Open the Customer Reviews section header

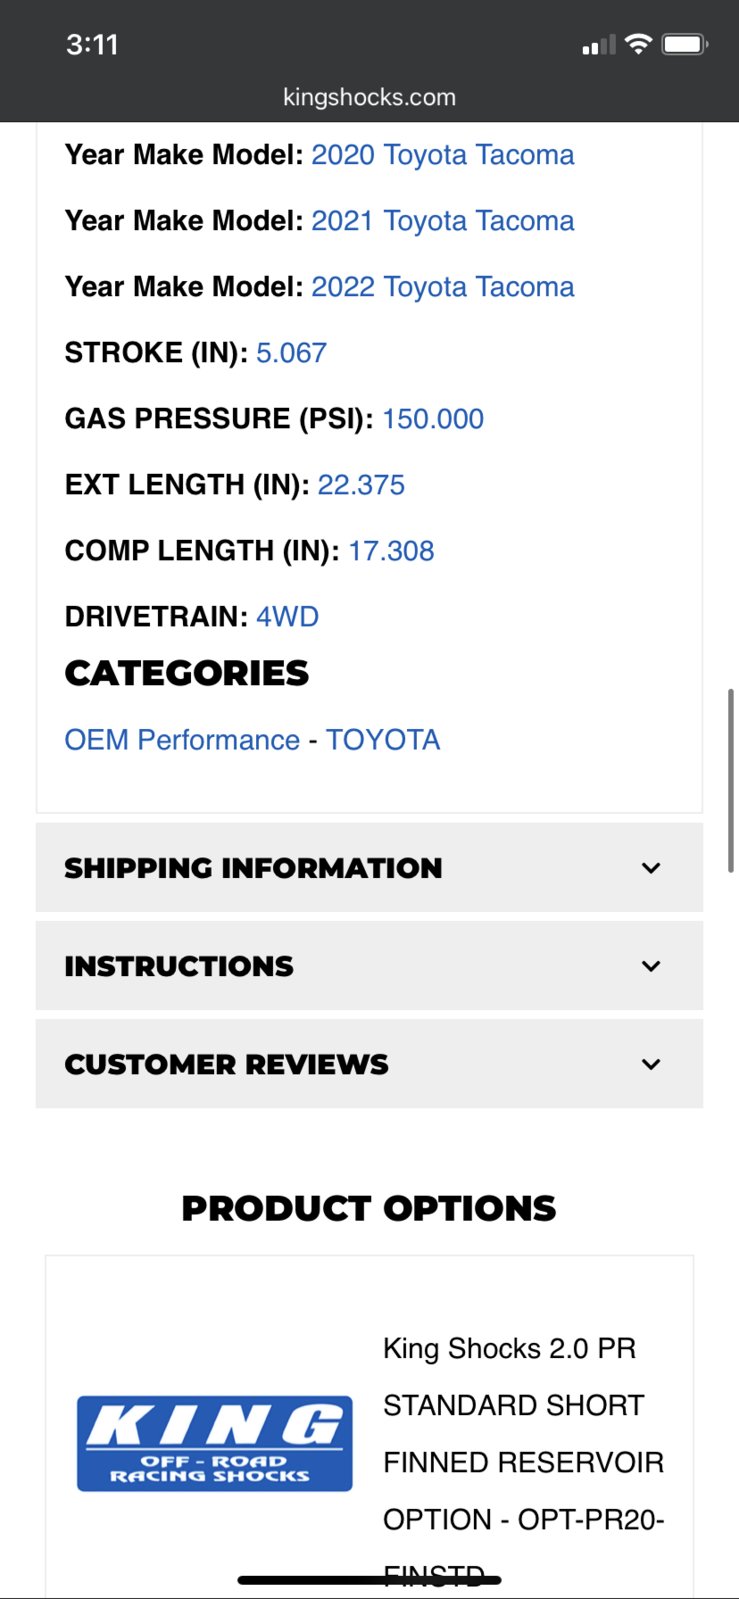pyautogui.click(x=369, y=1063)
